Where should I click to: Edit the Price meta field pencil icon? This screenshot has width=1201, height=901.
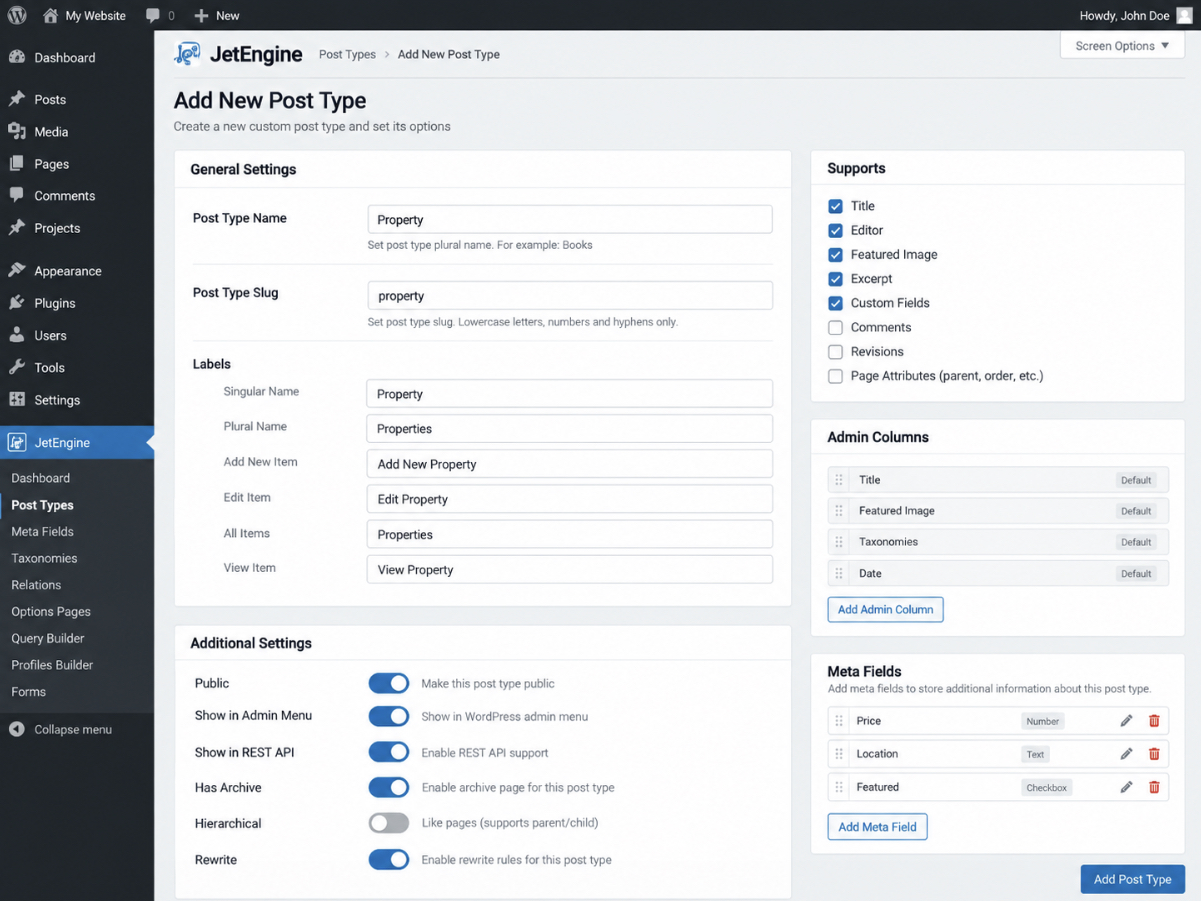click(x=1126, y=721)
